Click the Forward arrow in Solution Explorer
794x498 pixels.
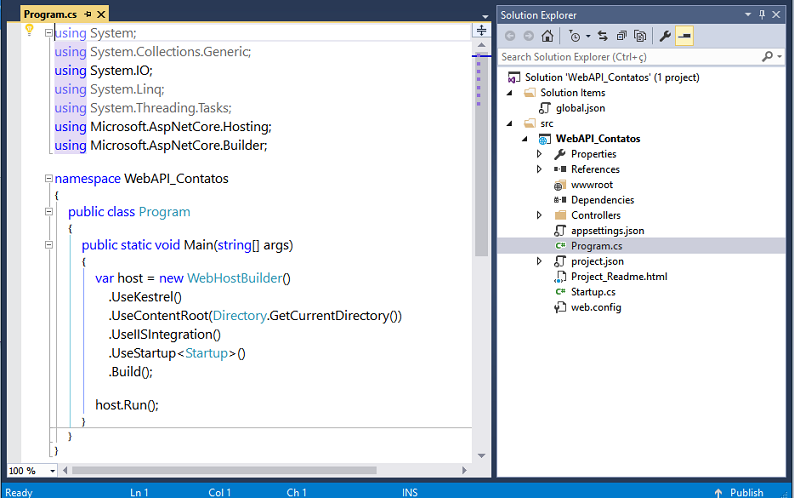pos(528,36)
